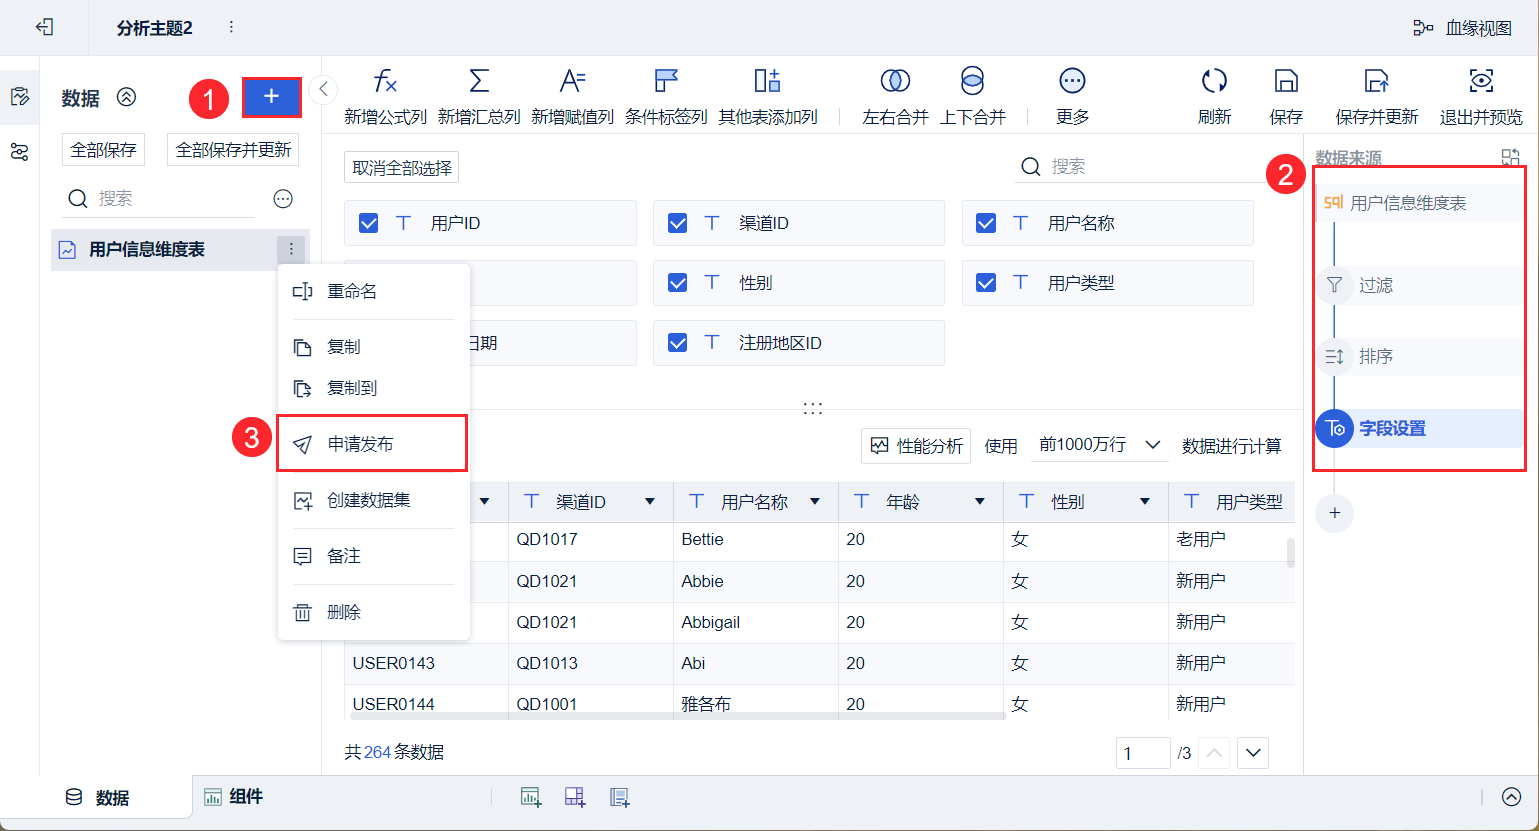The image size is (1539, 831).
Task: Click 上下合并 union icon
Action: coord(972,81)
